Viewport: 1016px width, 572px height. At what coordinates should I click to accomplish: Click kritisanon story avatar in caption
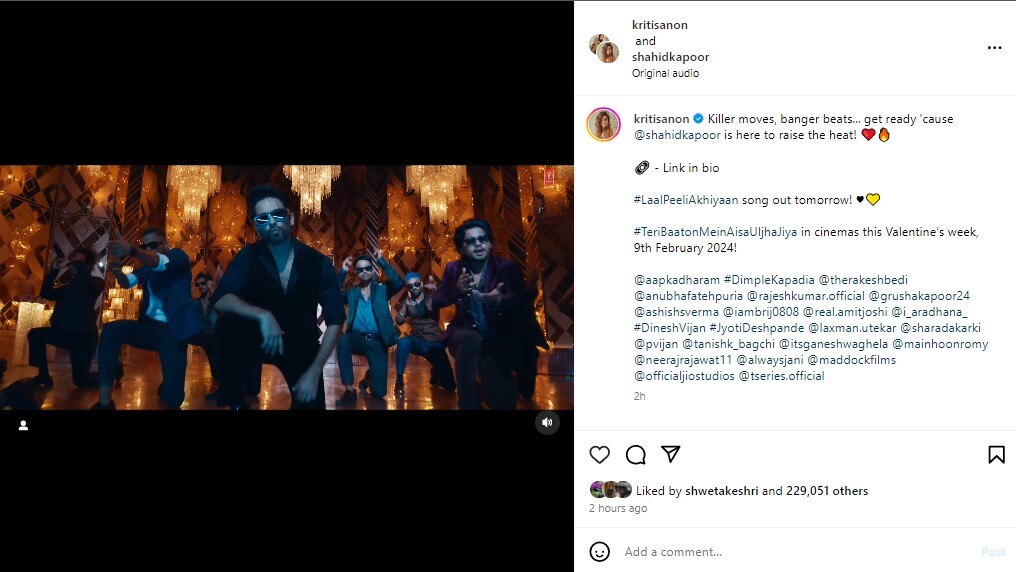603,124
